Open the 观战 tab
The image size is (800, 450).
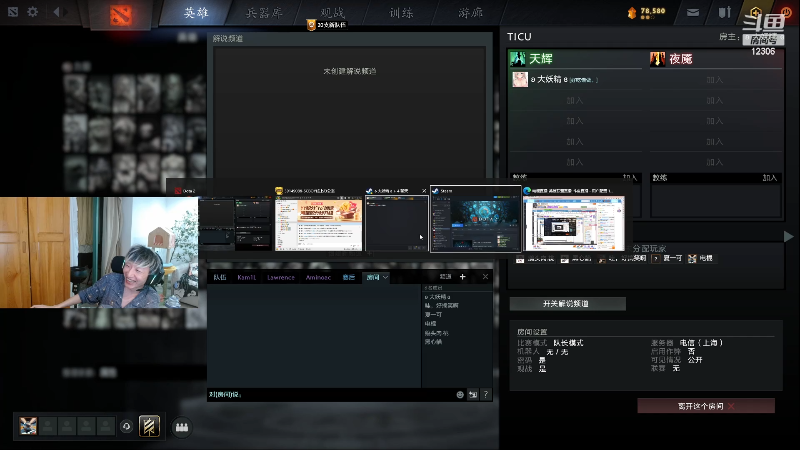(332, 12)
